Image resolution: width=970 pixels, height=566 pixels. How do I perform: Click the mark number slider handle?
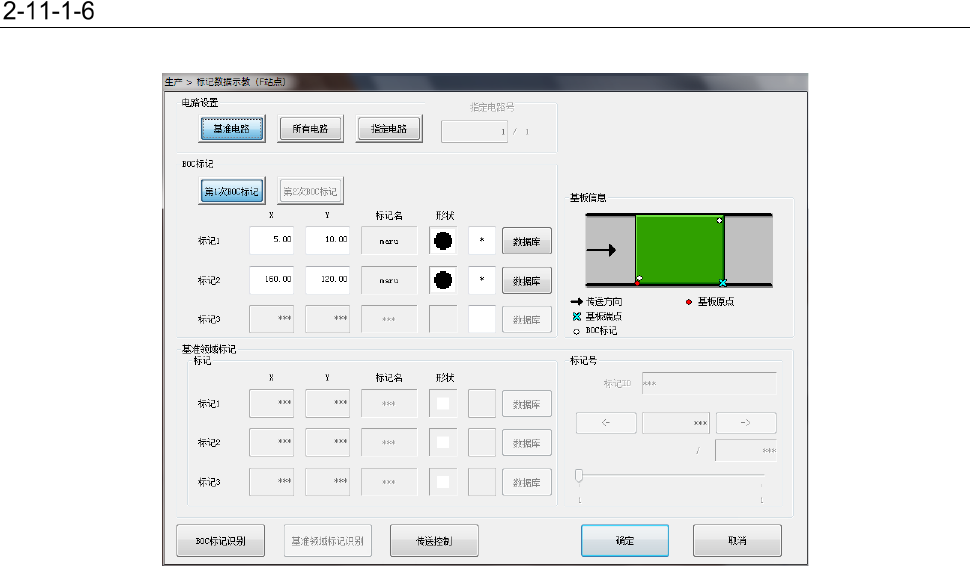pos(579,476)
